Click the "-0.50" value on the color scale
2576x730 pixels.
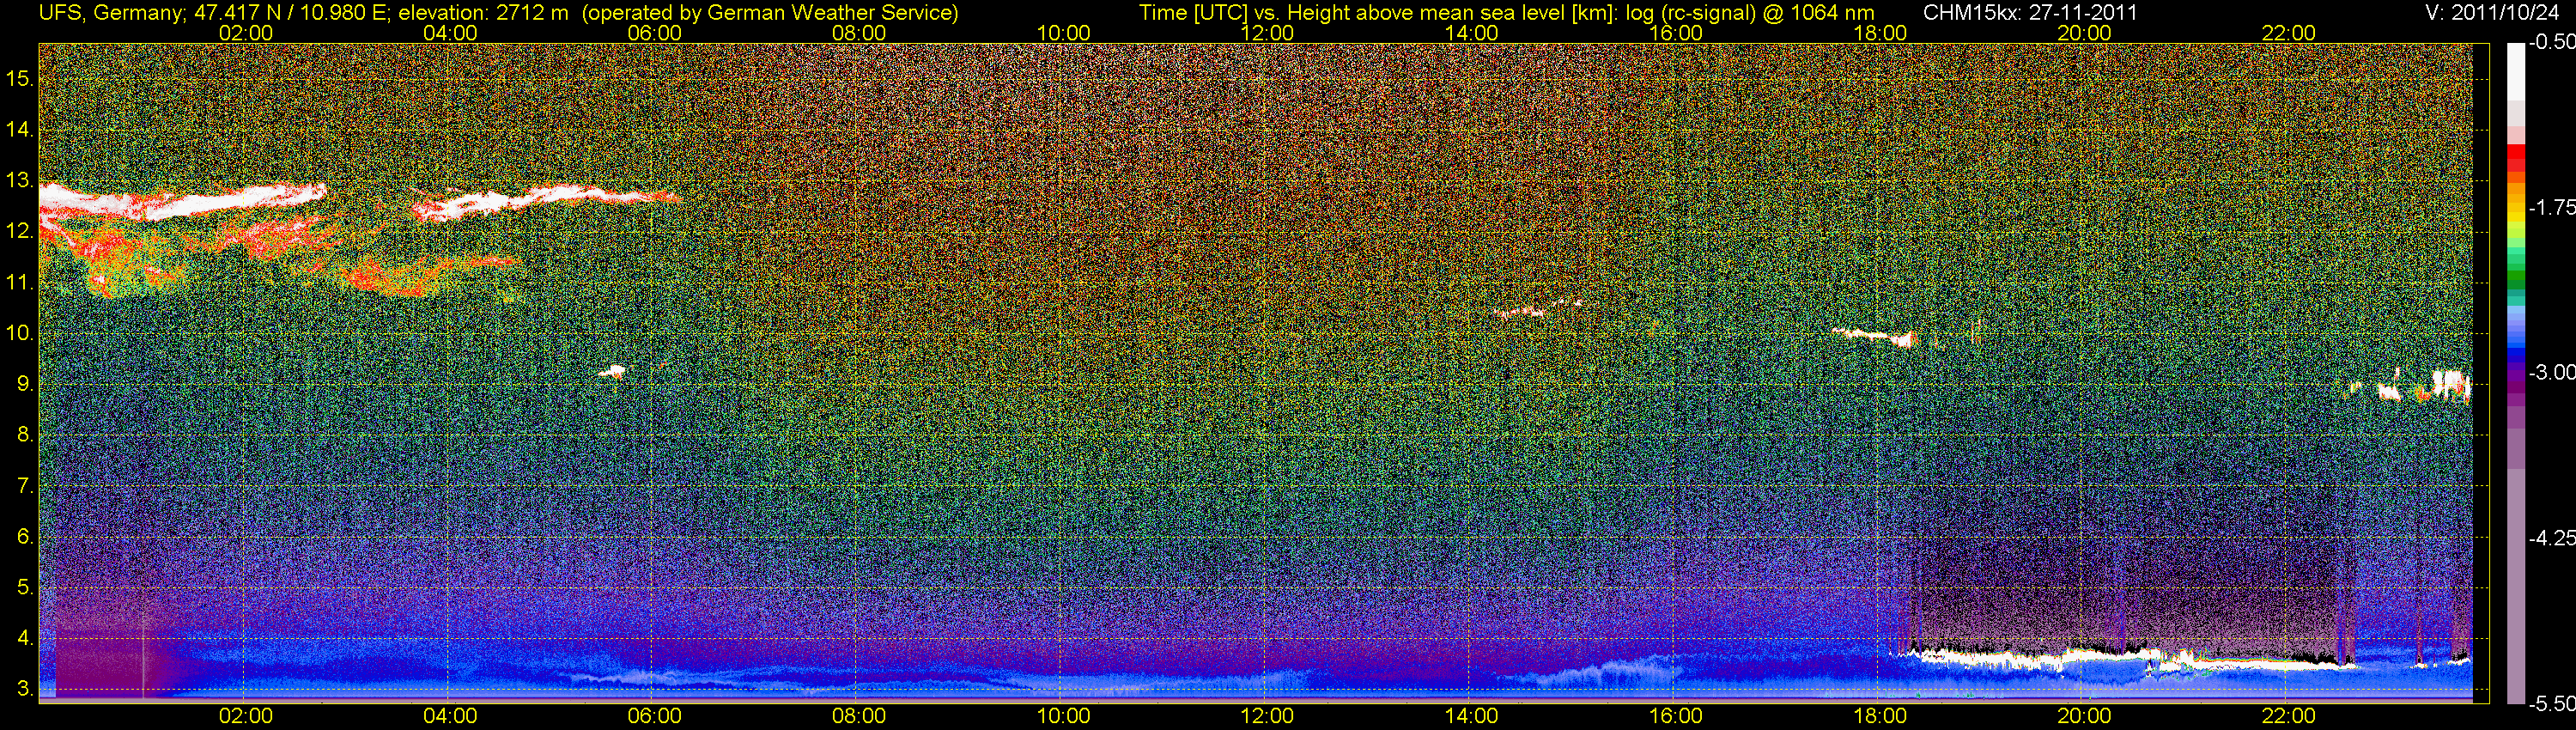pyautogui.click(x=2551, y=42)
